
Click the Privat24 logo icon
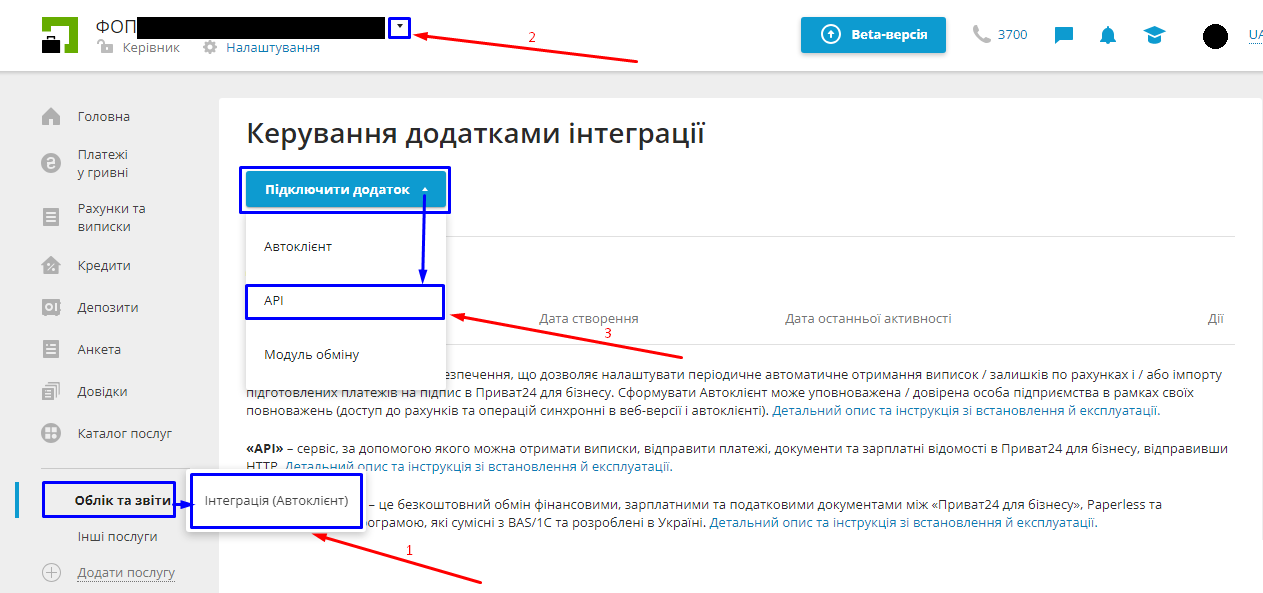[59, 36]
